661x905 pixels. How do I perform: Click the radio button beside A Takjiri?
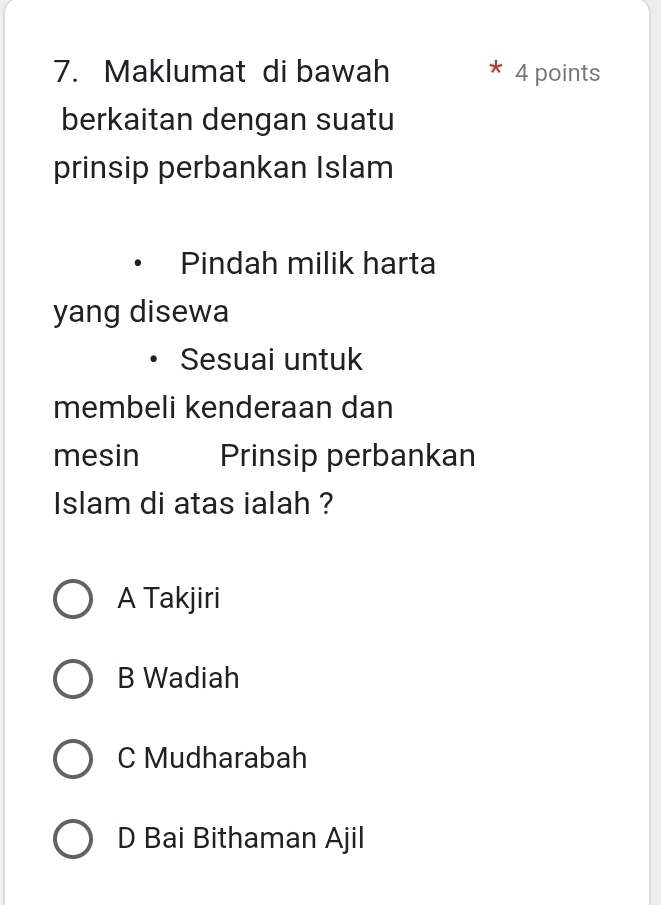pos(73,598)
